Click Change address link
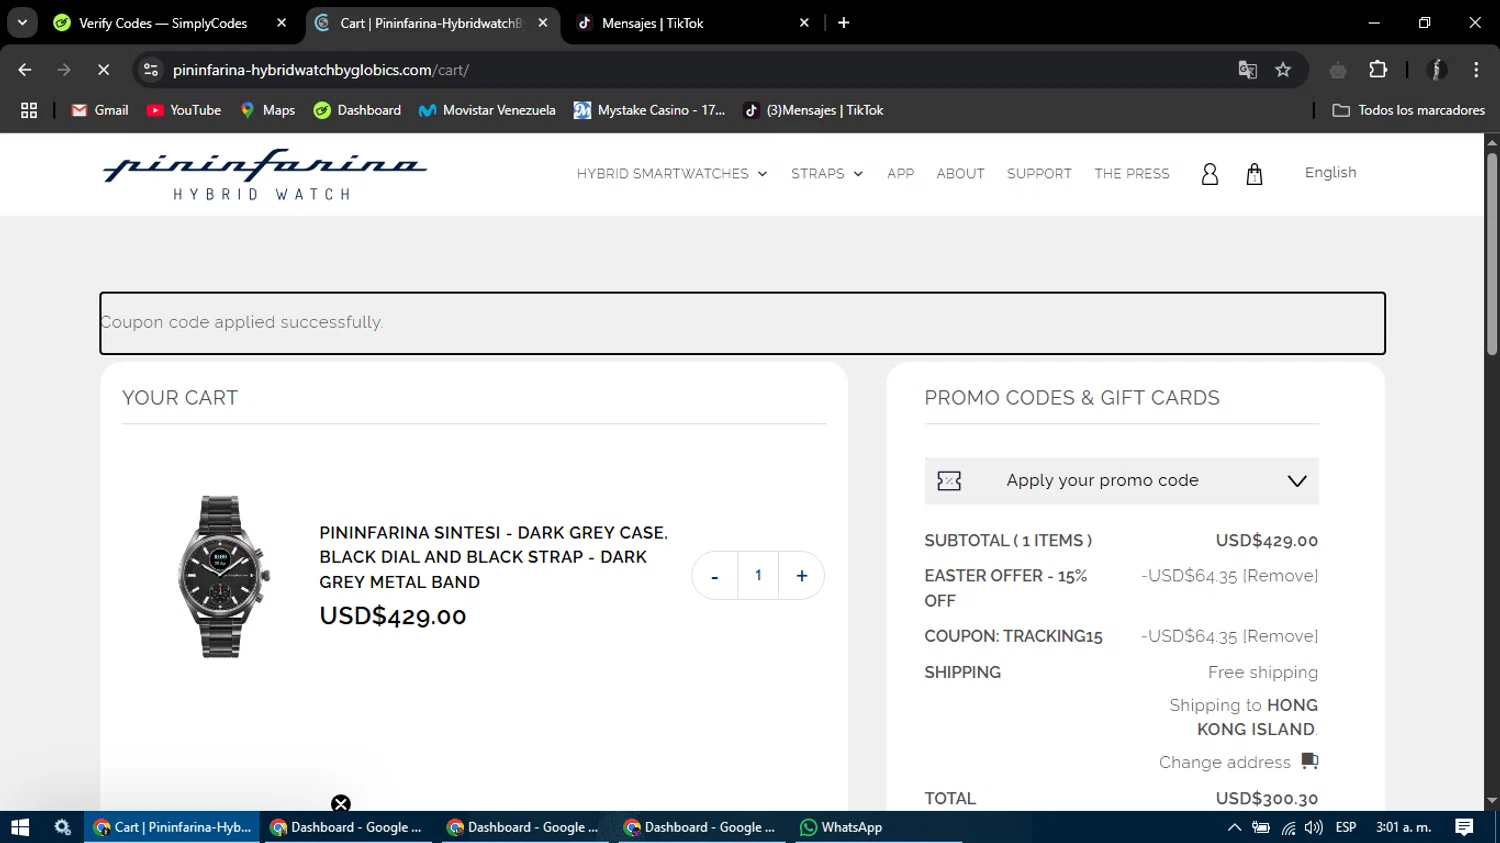This screenshot has height=843, width=1500. (x=1224, y=762)
